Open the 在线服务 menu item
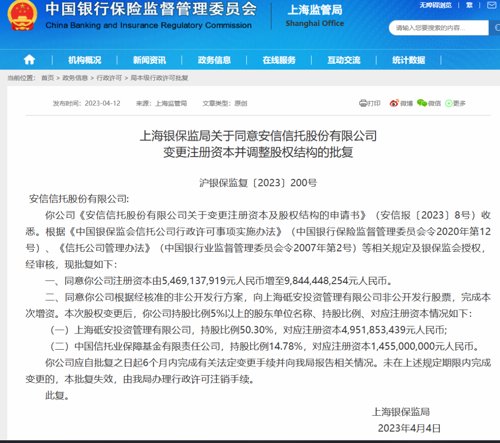 click(279, 60)
